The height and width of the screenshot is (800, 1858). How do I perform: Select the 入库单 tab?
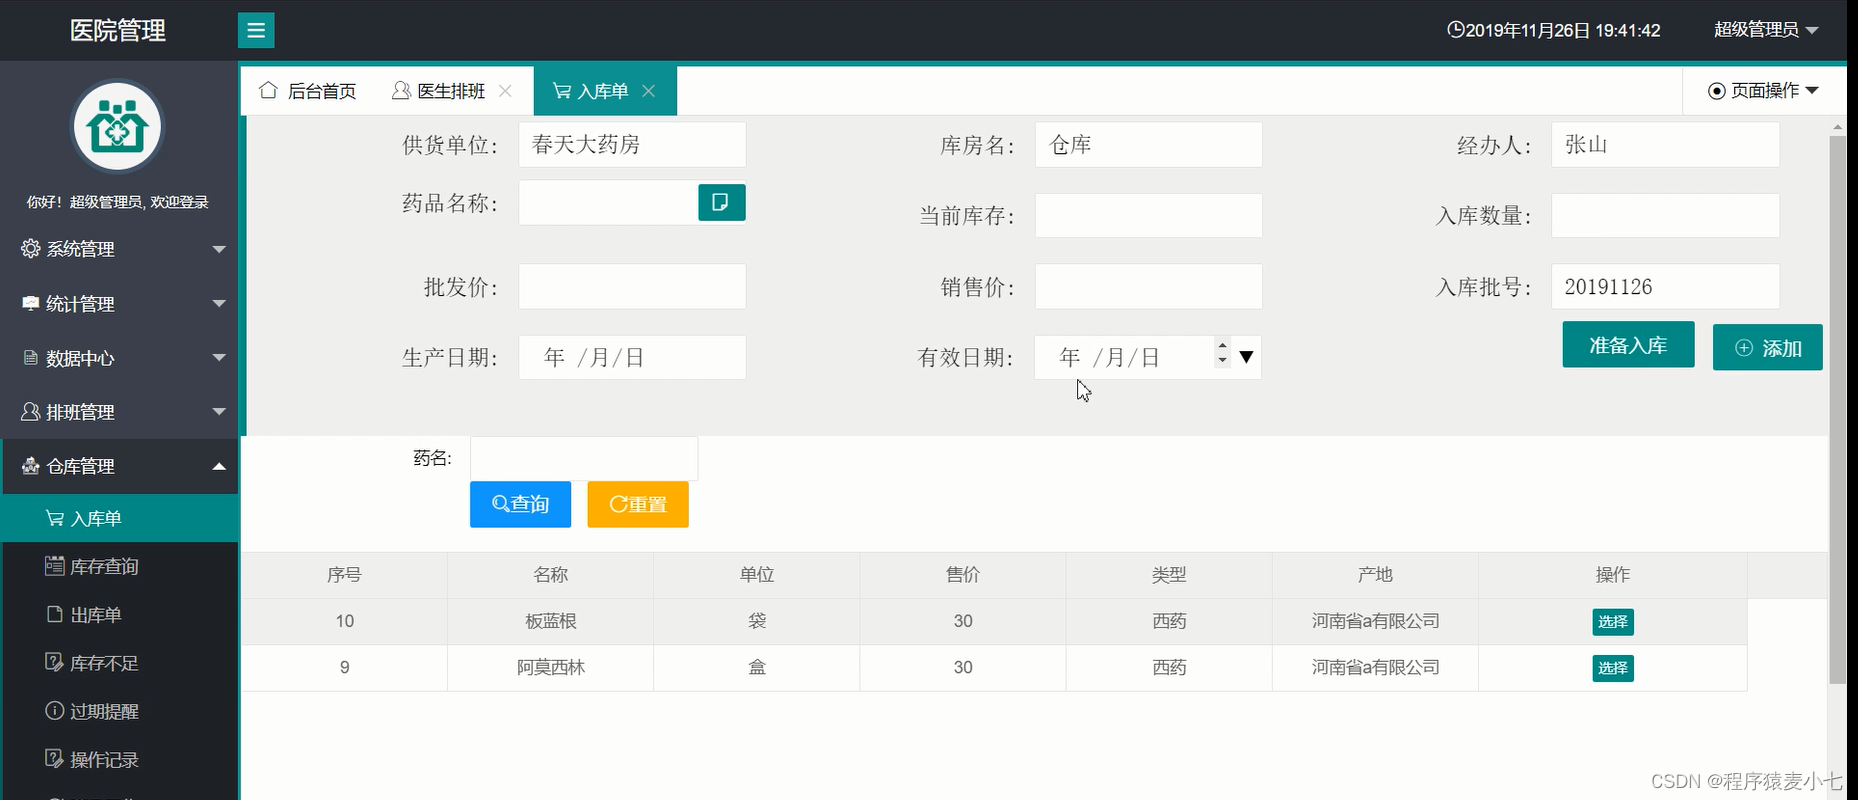[605, 91]
